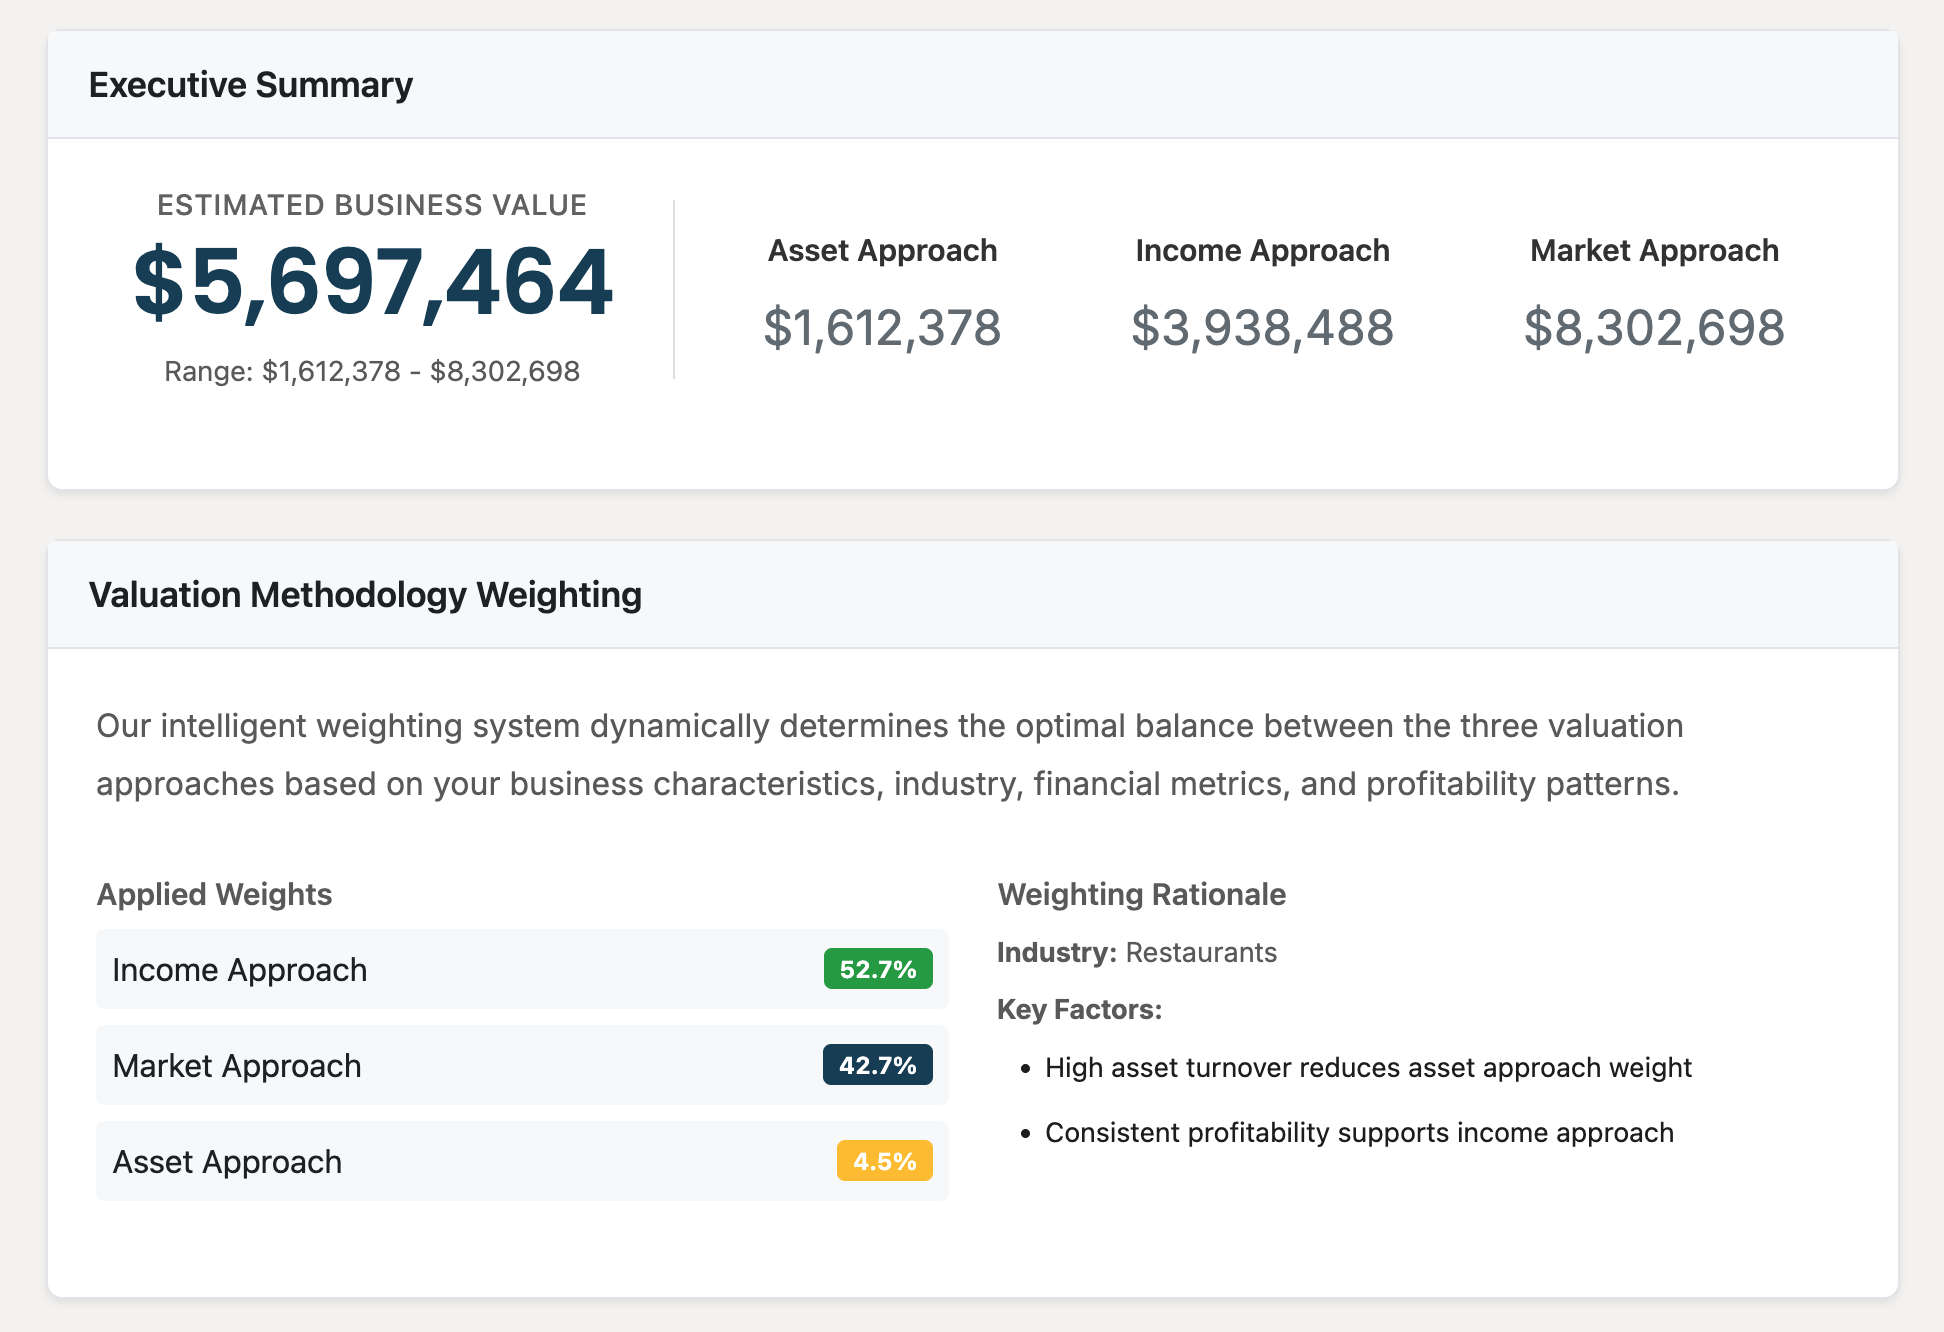Click the Applied Weights heading

point(214,894)
